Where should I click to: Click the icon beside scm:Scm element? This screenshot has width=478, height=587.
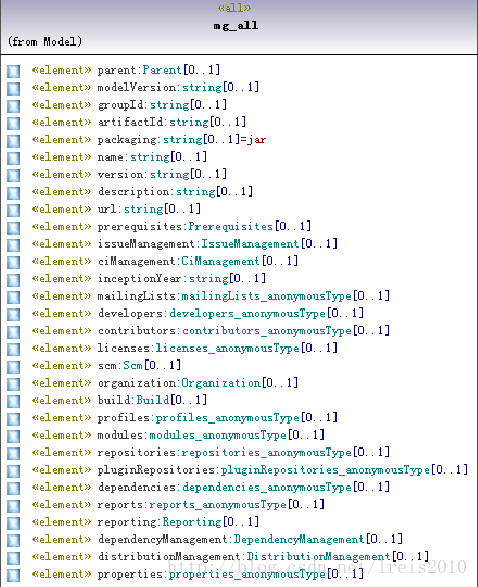tap(13, 367)
